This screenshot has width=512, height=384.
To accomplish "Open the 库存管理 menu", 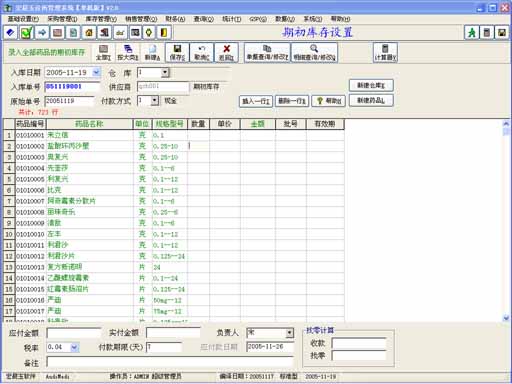I will (101, 19).
